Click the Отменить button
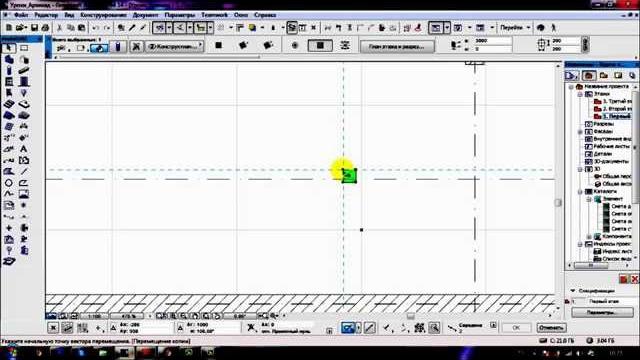640x360 pixels. (551, 328)
